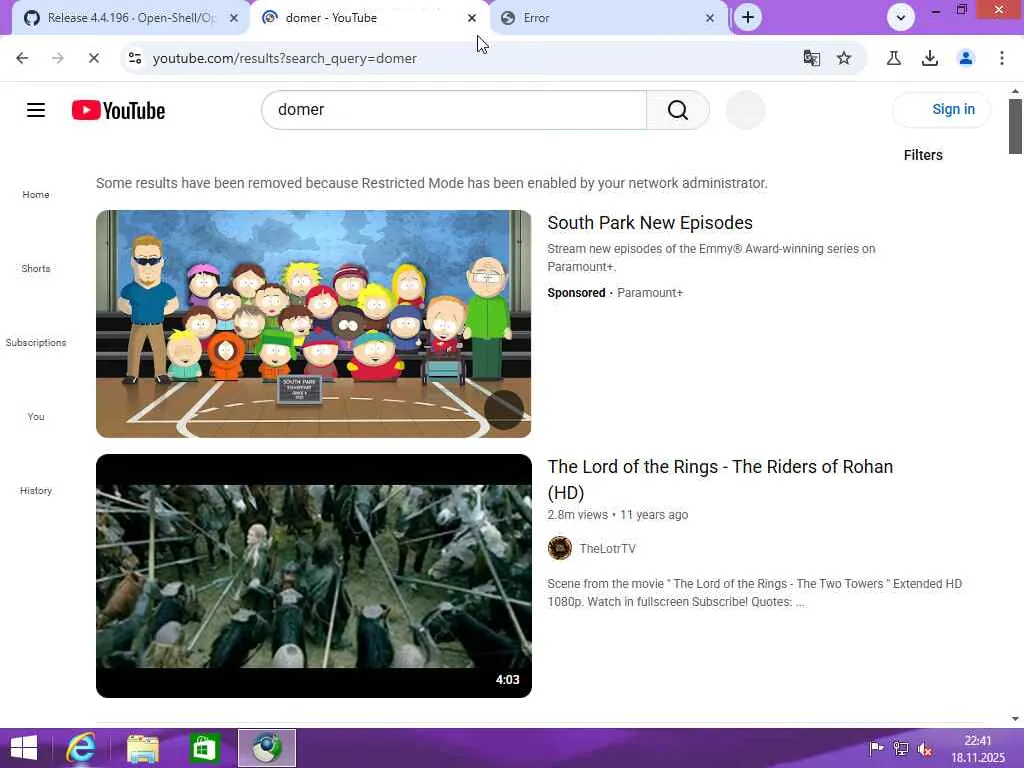Close the domer - YouTube tab
Image resolution: width=1024 pixels, height=768 pixels.
click(x=472, y=18)
